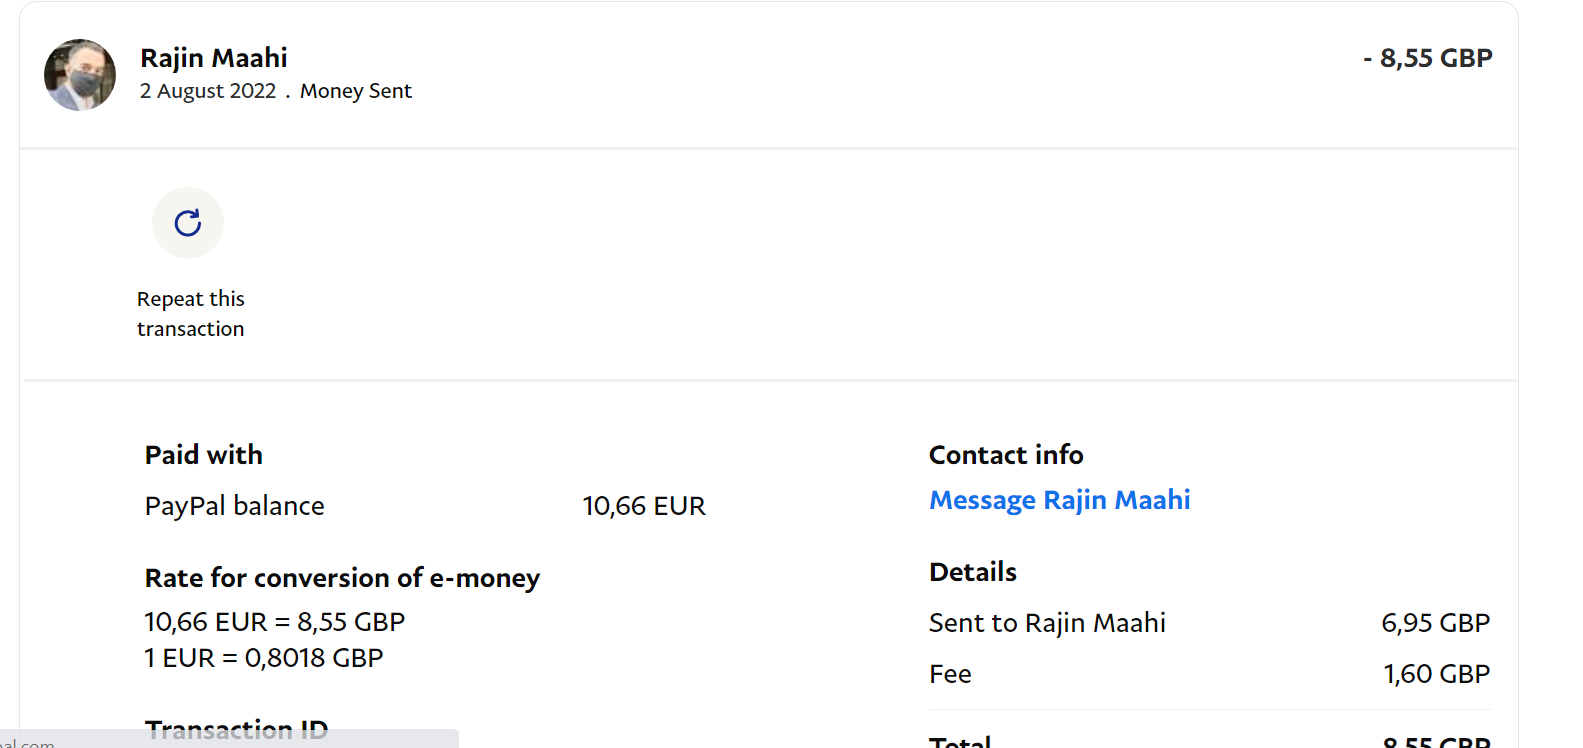1583x748 pixels.
Task: Click the Money Sent status text
Action: (x=356, y=91)
